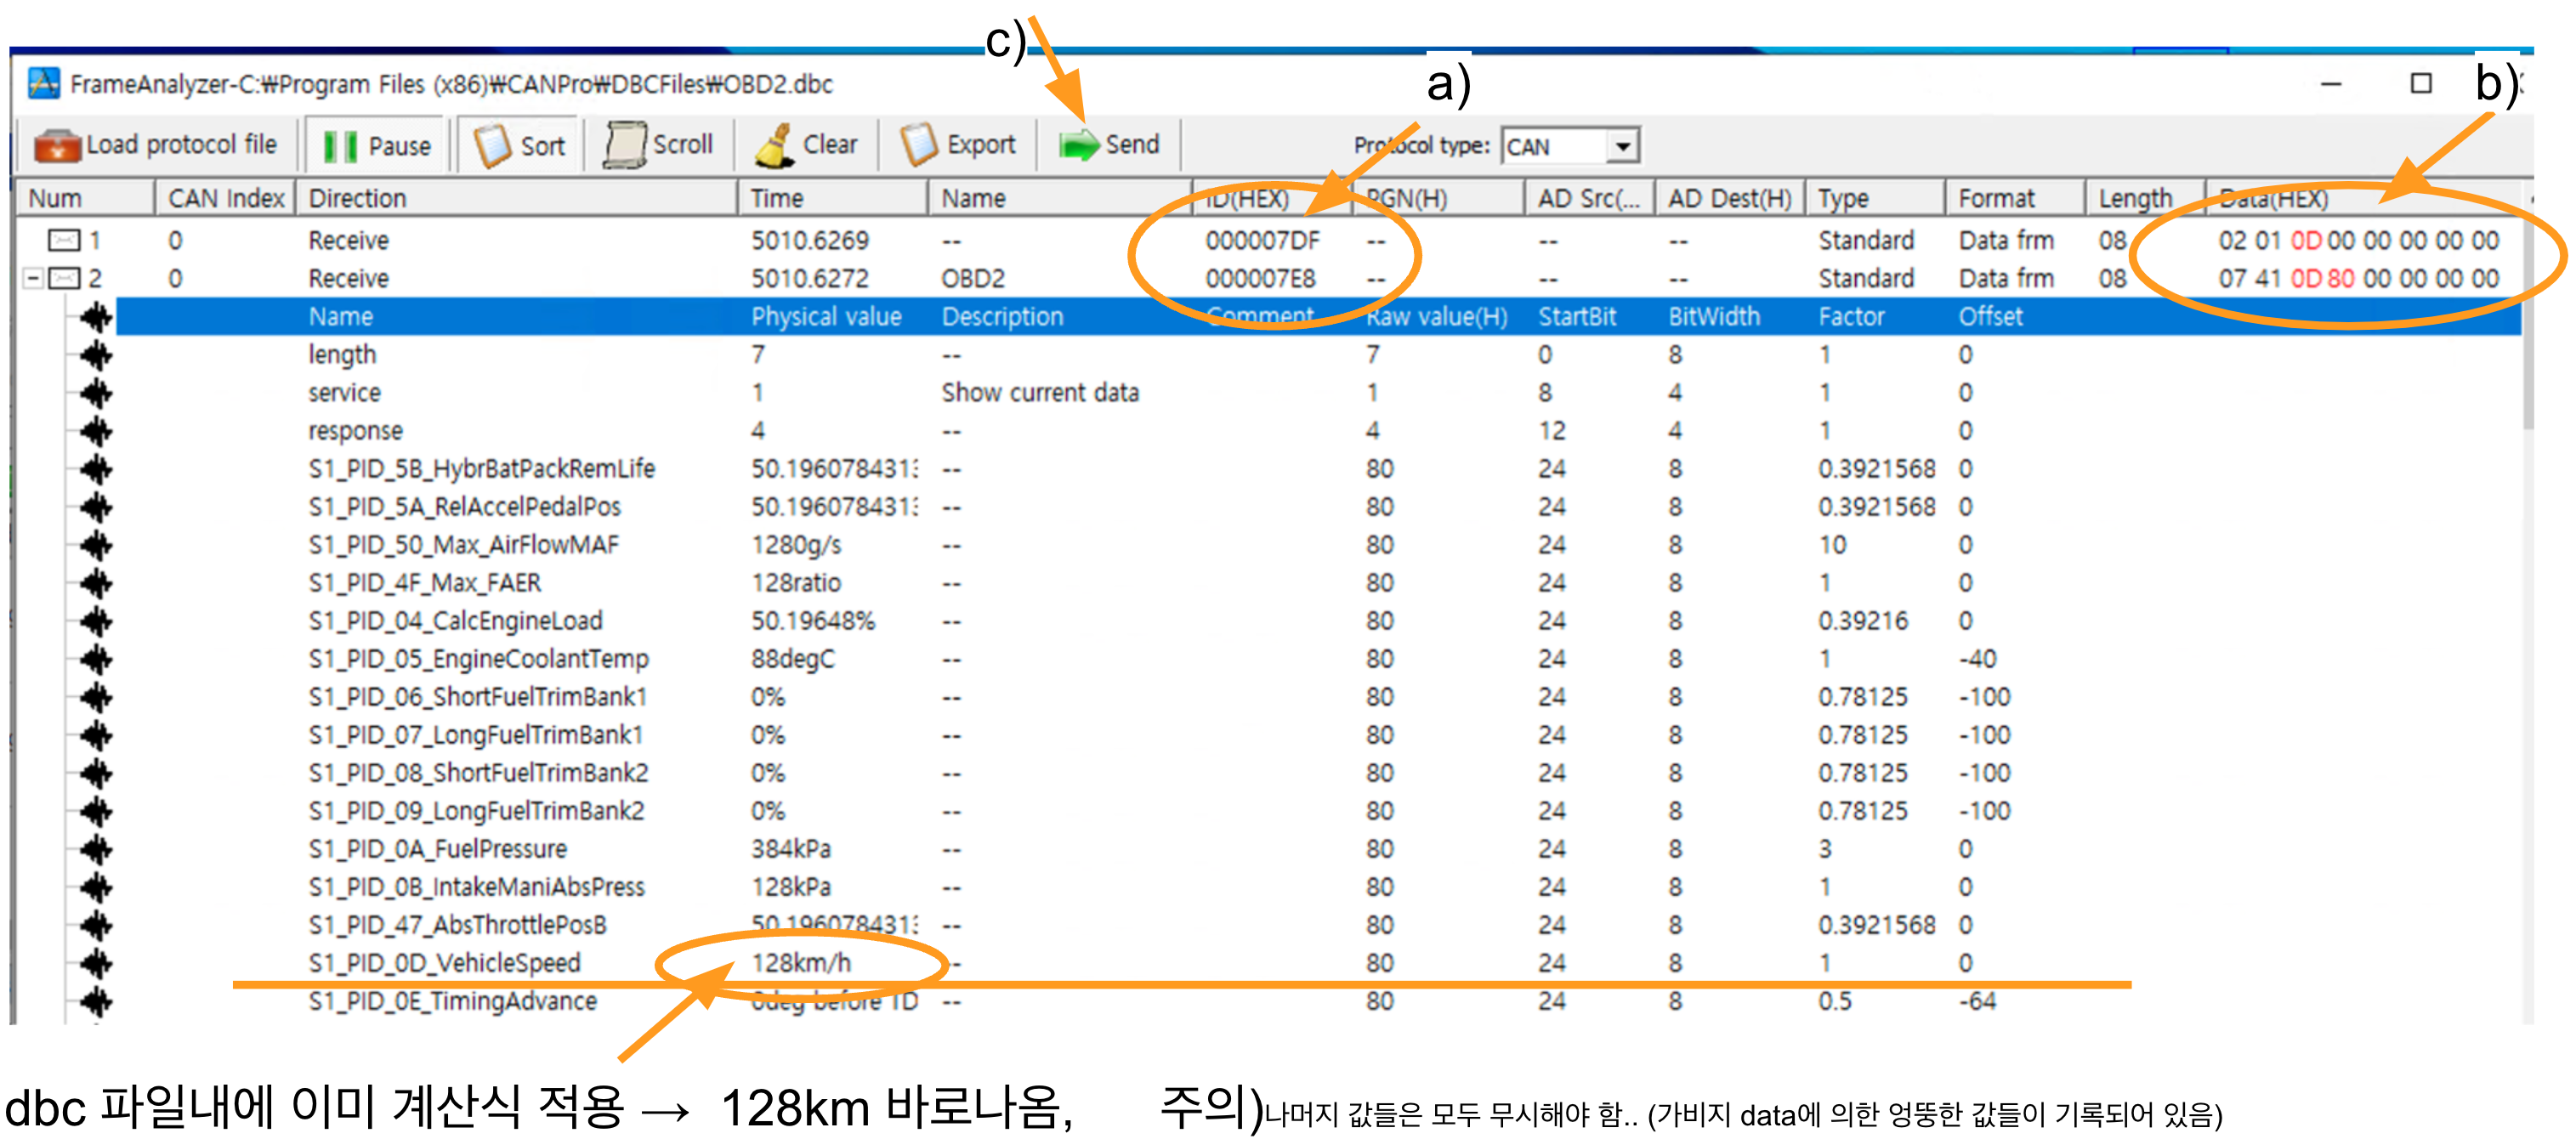Image resolution: width=2576 pixels, height=1139 pixels.
Task: Click the FrameAnalyzer app icon in title bar
Action: [43, 84]
